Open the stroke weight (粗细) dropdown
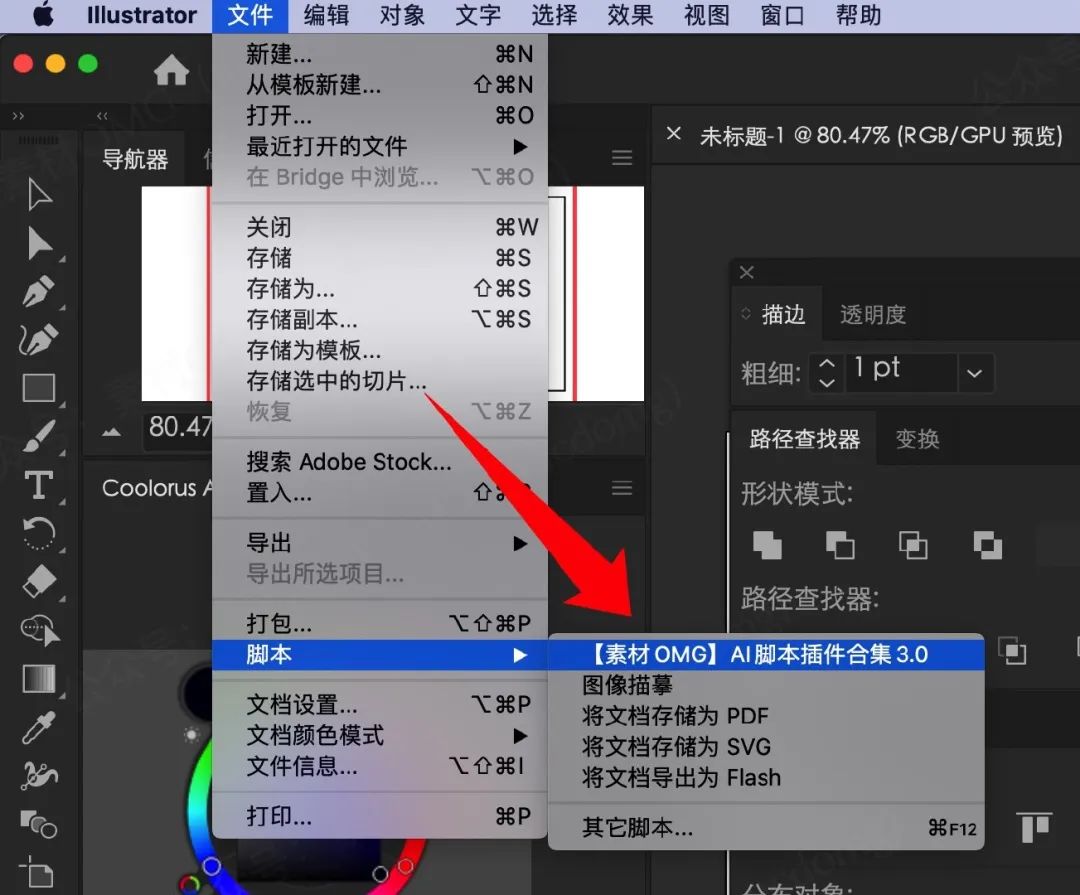Image resolution: width=1080 pixels, height=895 pixels. pos(974,373)
